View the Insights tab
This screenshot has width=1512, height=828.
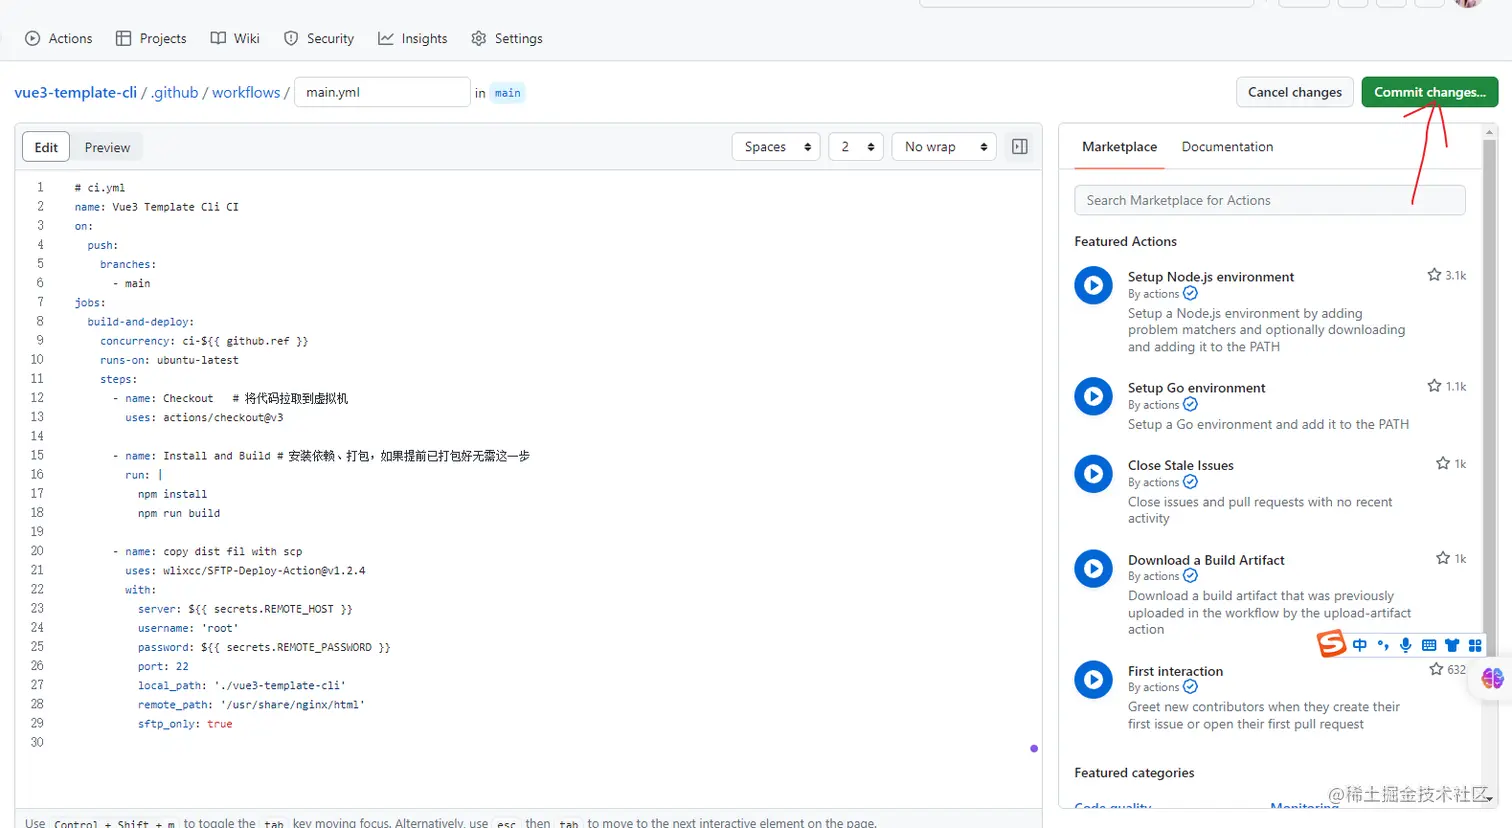click(x=412, y=38)
